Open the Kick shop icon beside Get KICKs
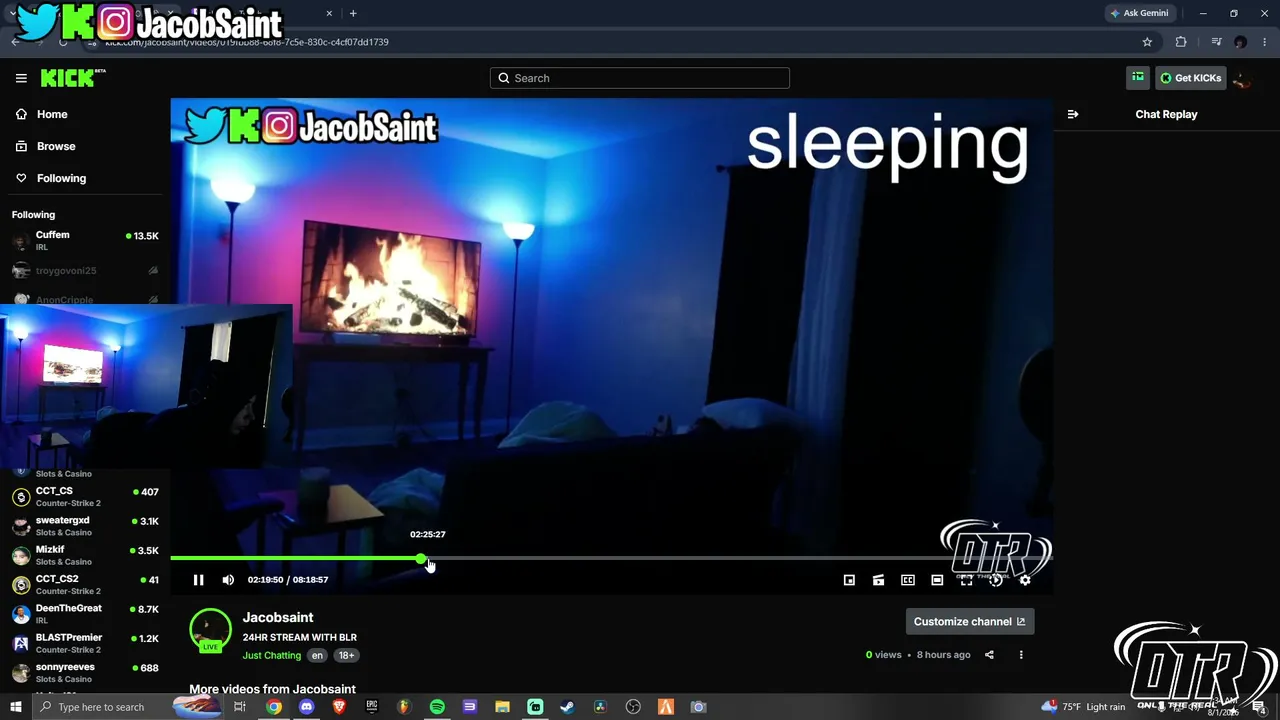1280x720 pixels. (x=1138, y=78)
